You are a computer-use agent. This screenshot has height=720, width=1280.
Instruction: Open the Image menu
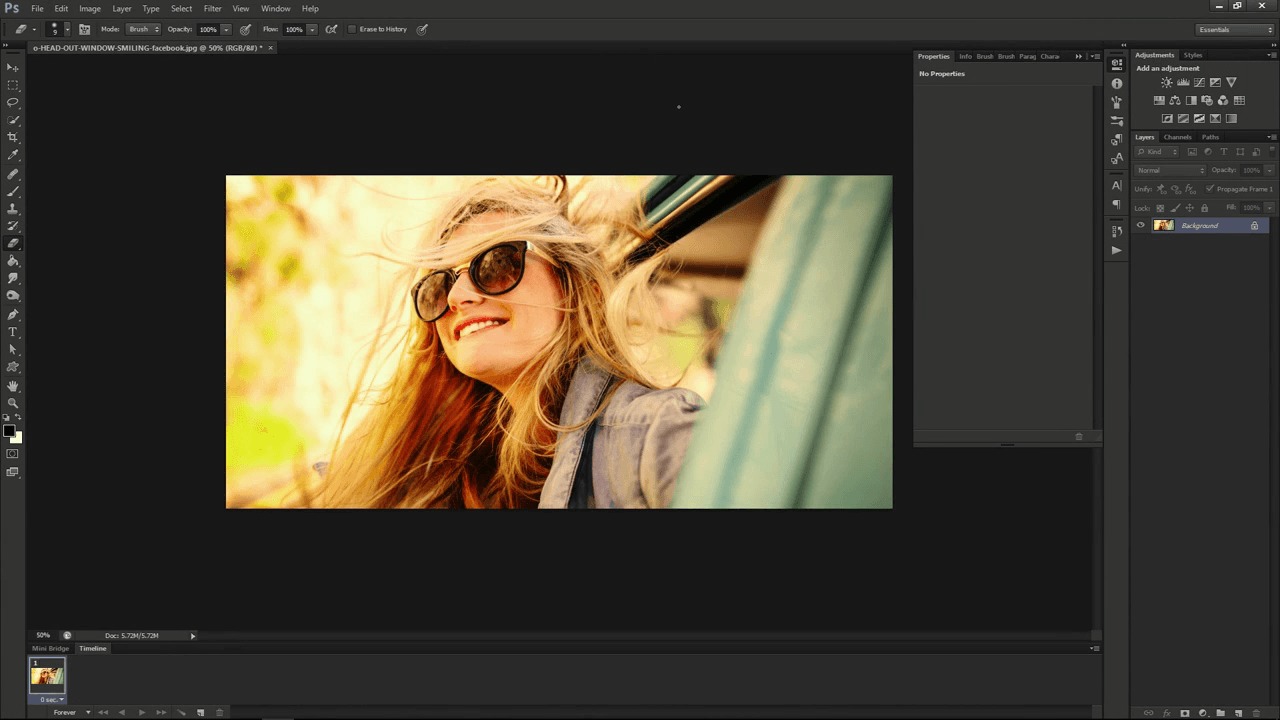click(x=90, y=8)
